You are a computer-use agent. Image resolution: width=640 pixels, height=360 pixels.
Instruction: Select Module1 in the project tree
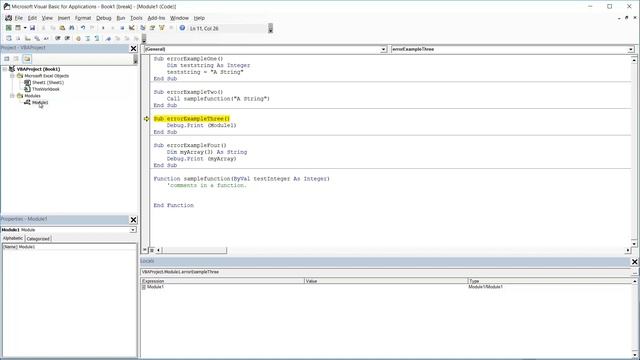(40, 102)
